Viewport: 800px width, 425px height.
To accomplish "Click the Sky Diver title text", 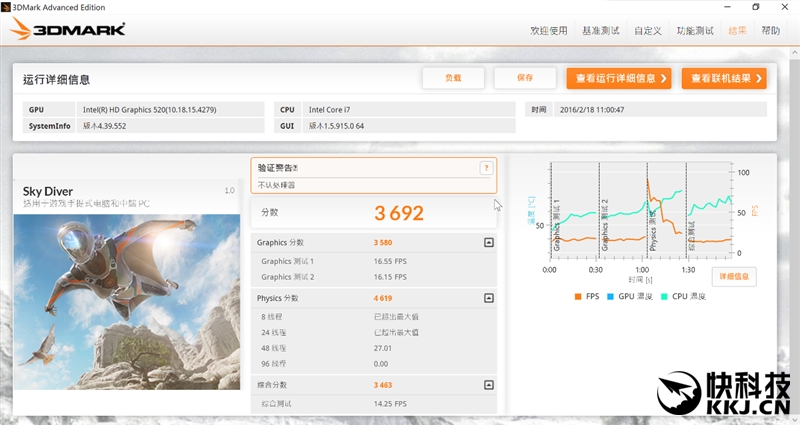I will point(48,191).
